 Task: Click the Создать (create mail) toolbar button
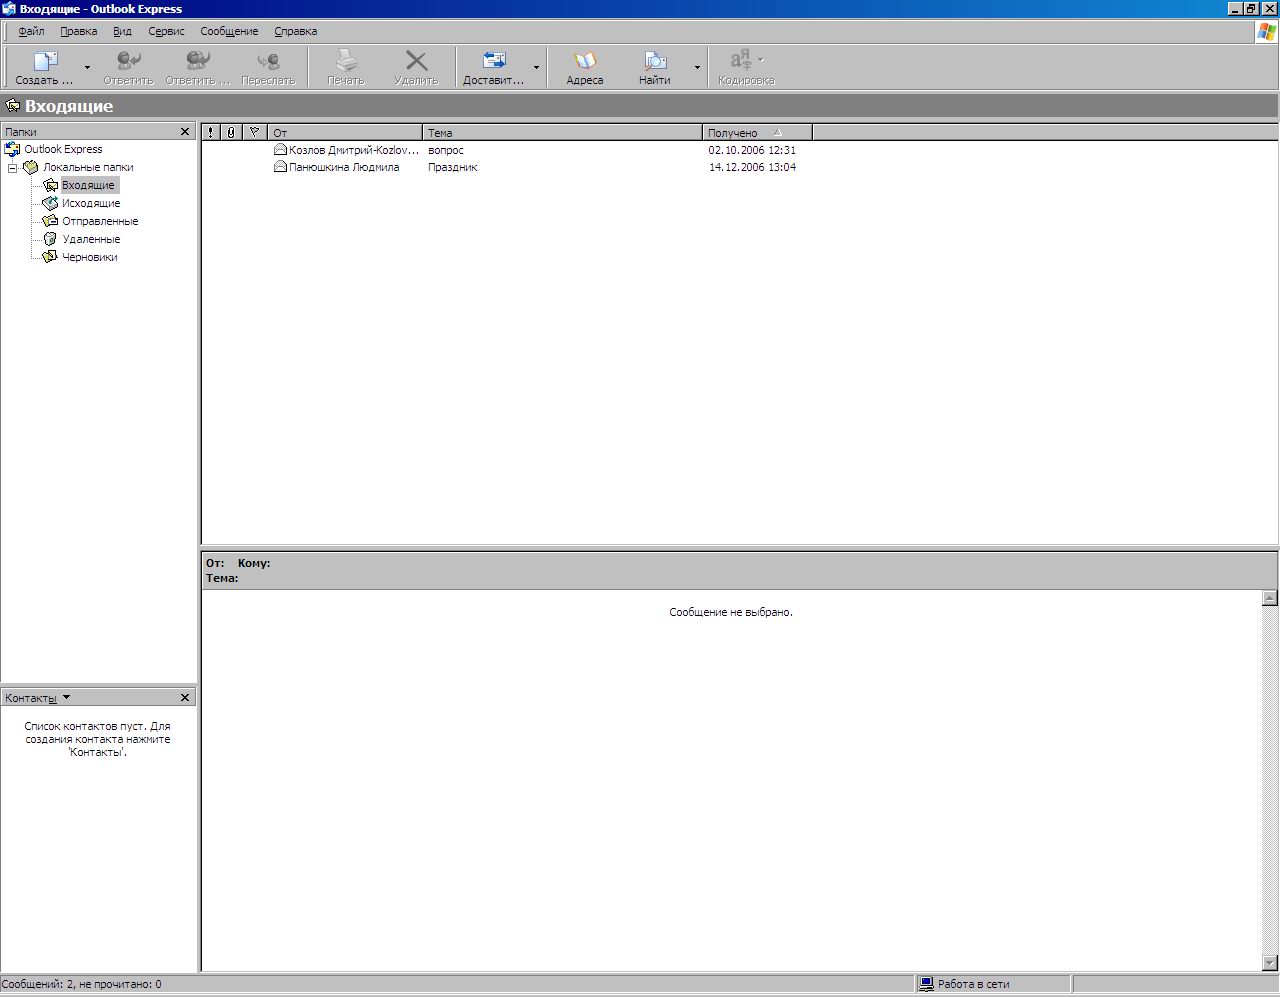click(44, 67)
